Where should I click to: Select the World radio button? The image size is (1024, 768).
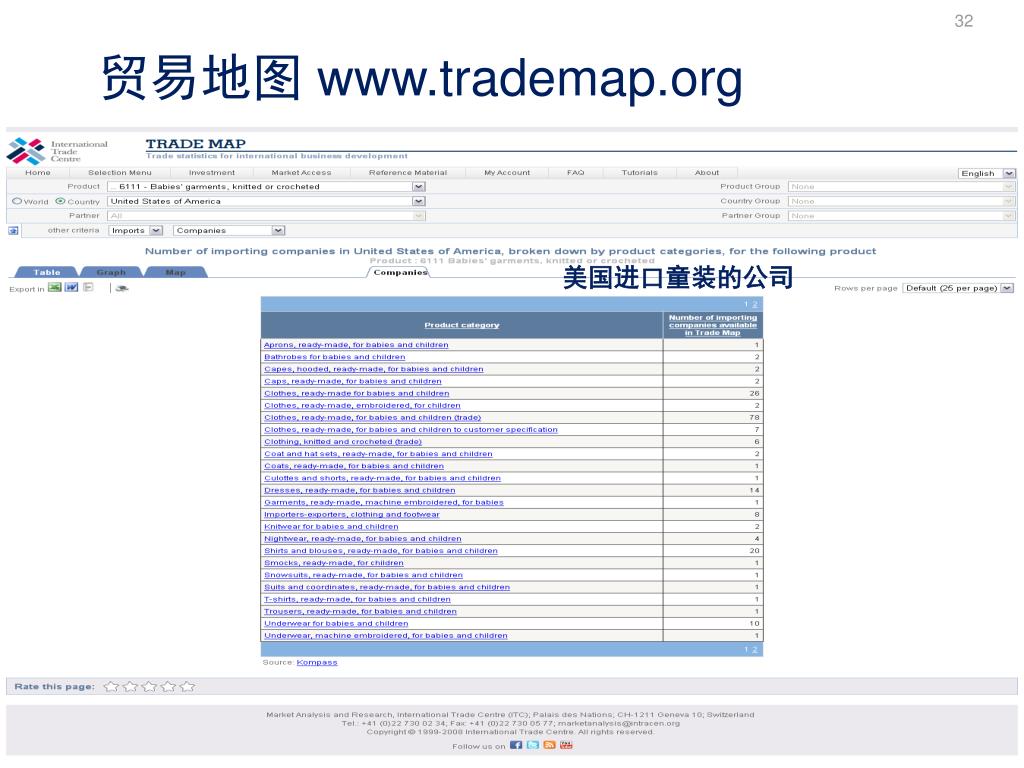click(17, 201)
